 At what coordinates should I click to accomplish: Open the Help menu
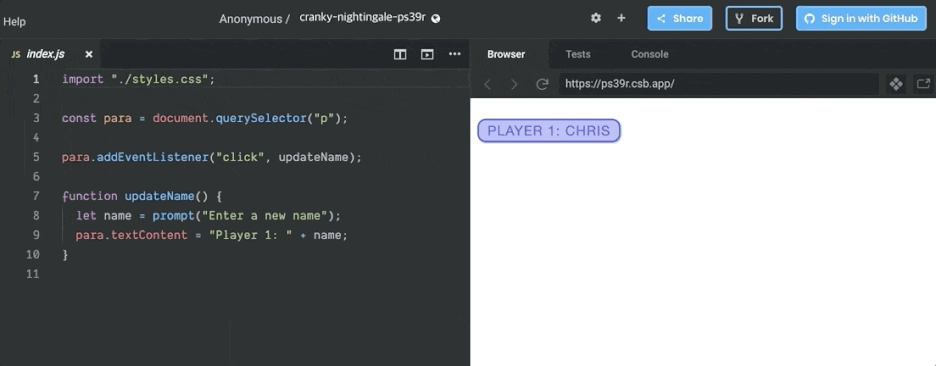coord(14,22)
